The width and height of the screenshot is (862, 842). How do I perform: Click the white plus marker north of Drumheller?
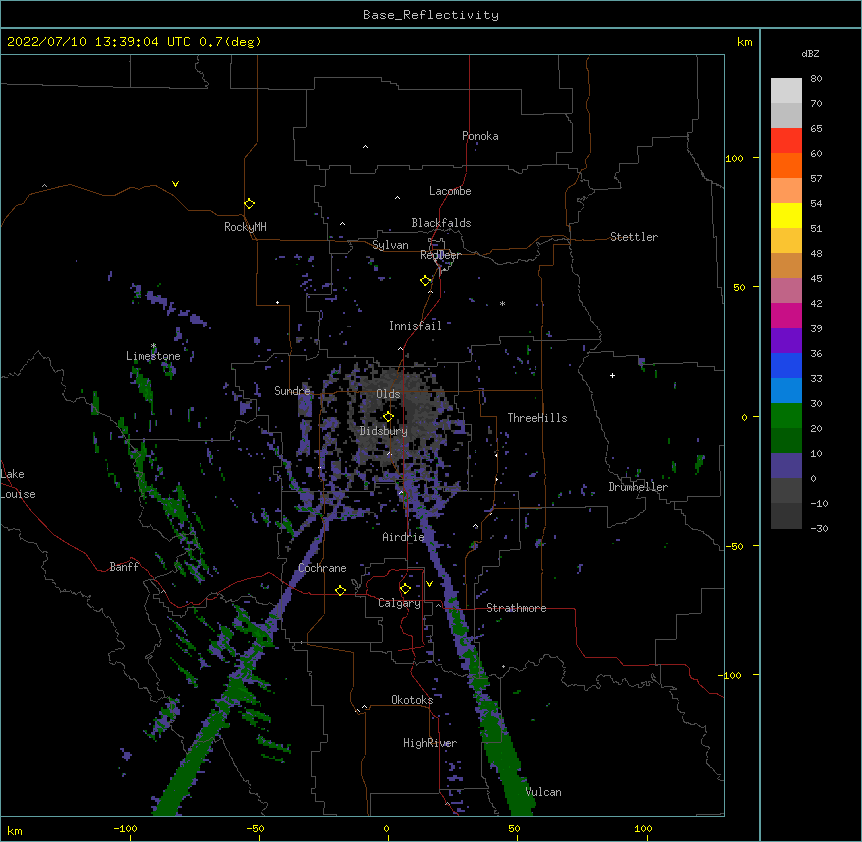point(612,375)
